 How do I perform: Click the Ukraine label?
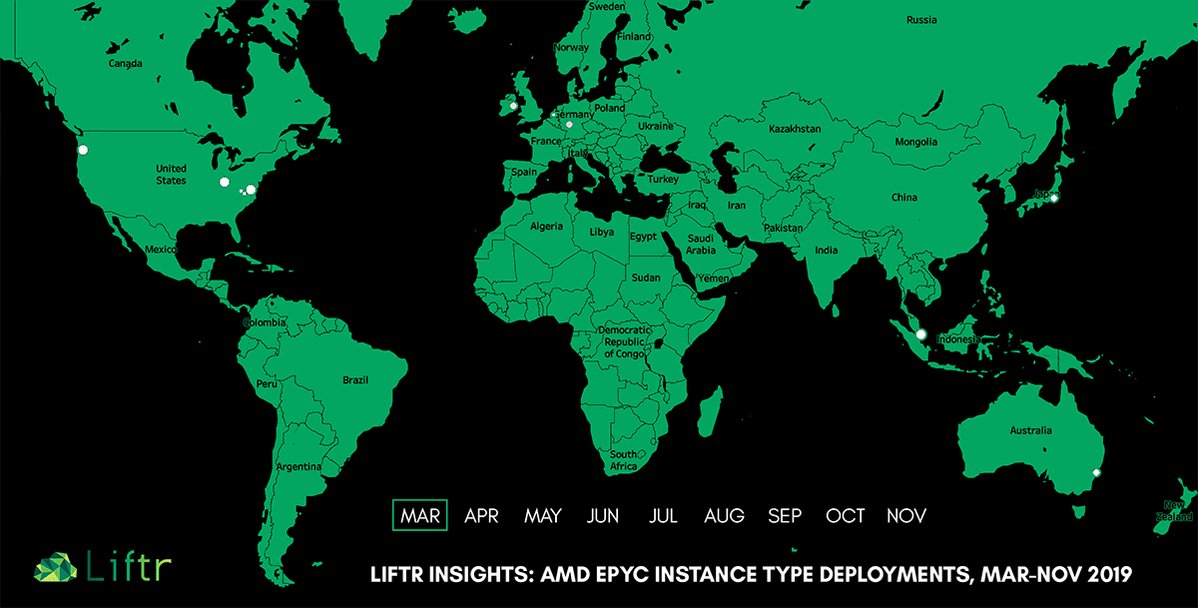(656, 126)
